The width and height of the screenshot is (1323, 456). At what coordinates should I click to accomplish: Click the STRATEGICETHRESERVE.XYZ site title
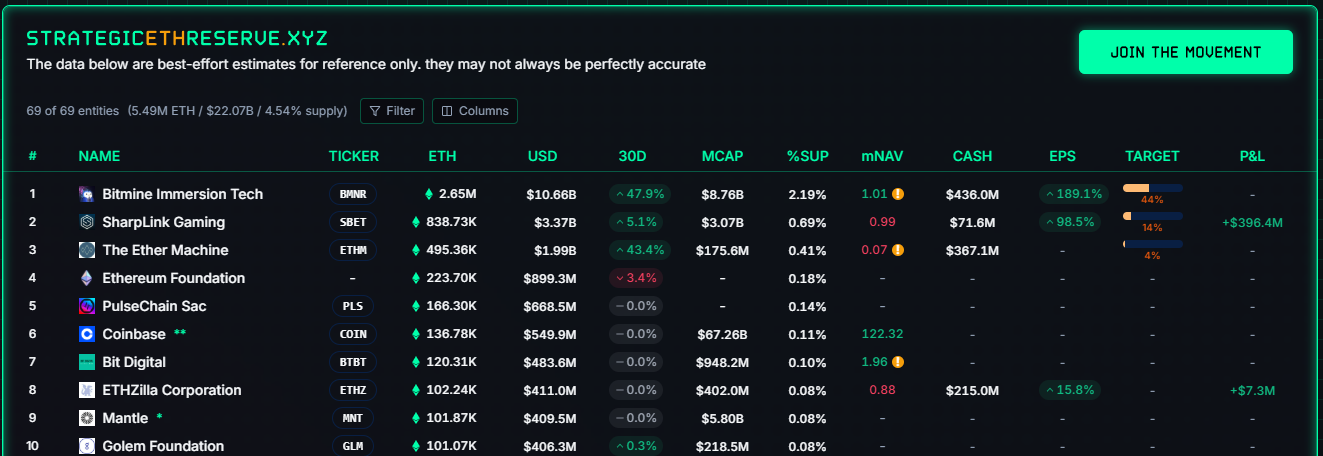pos(177,38)
